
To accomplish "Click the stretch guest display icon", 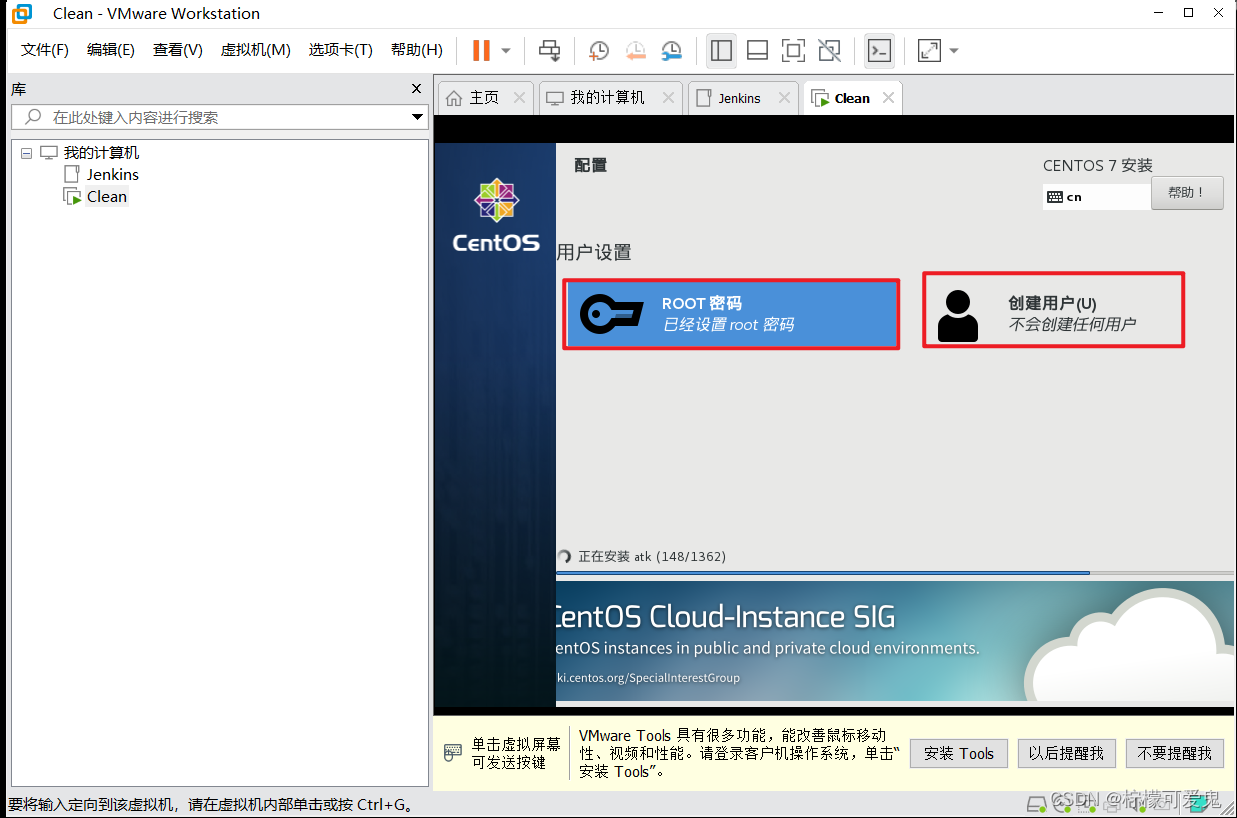I will pos(929,50).
